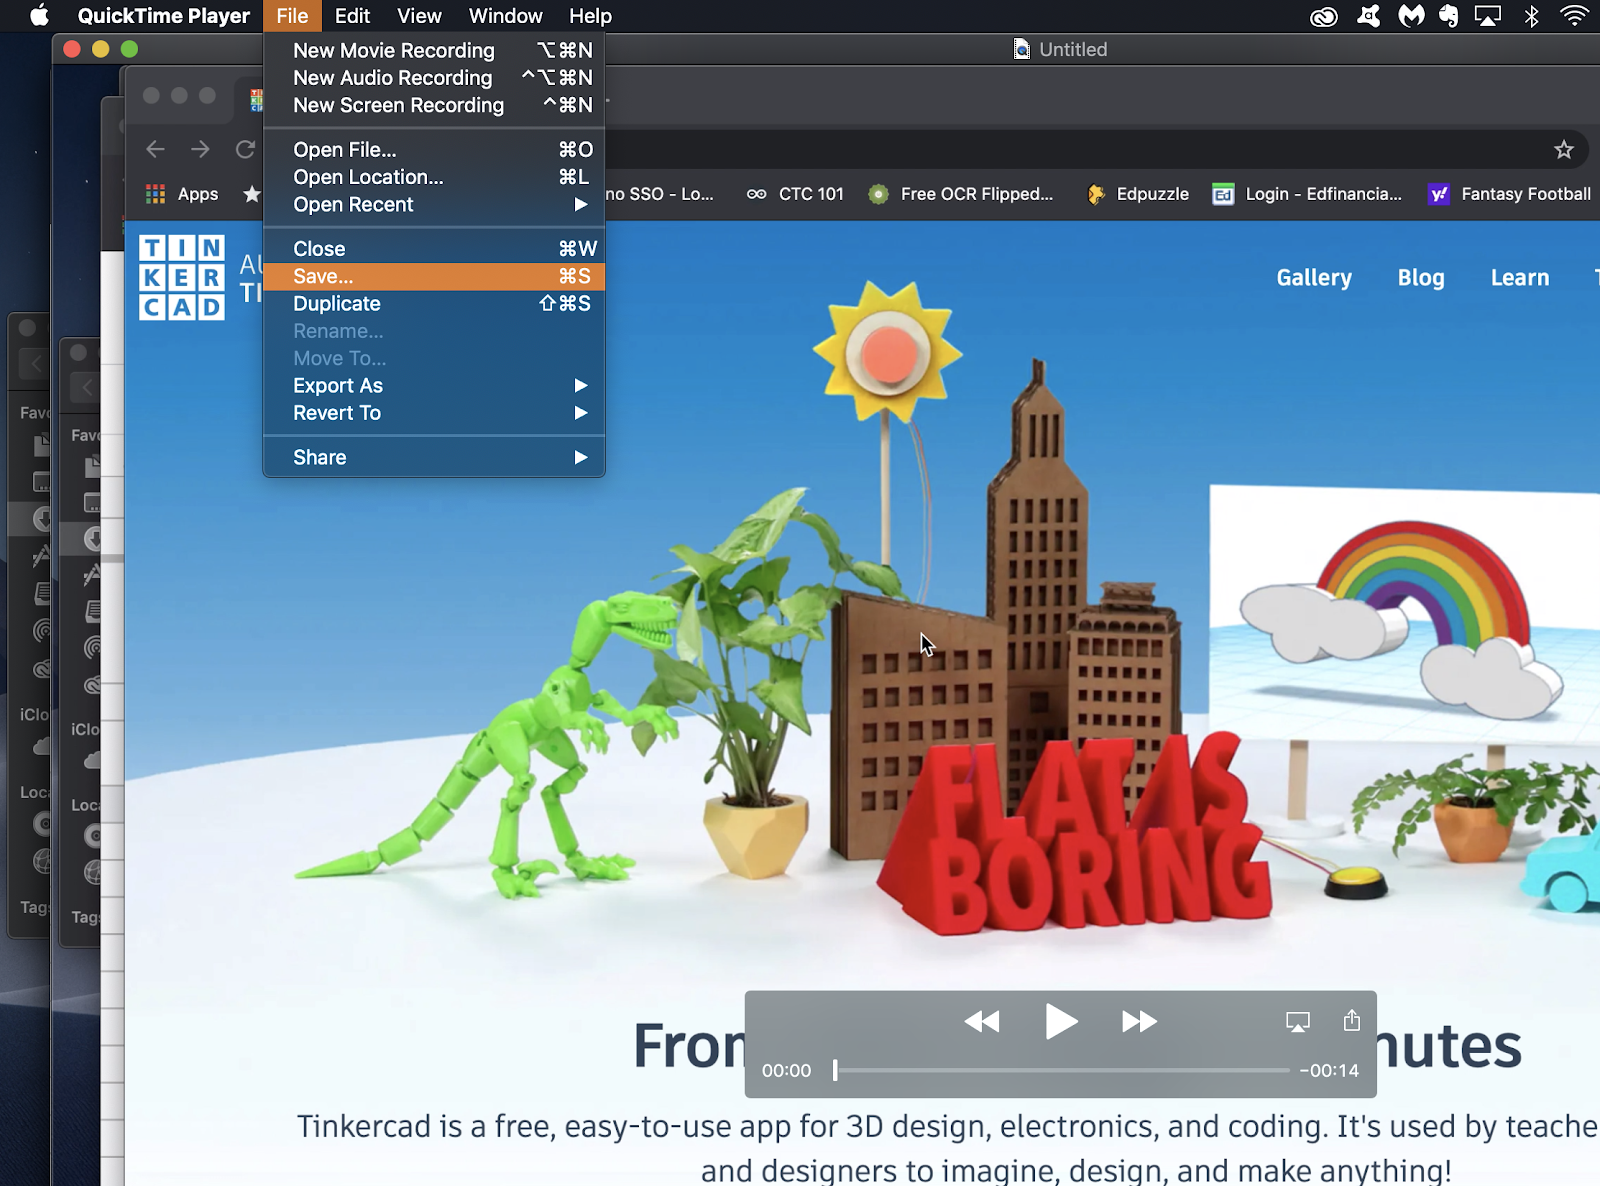The height and width of the screenshot is (1186, 1600).
Task: Expand the Revert To submenu
Action: 434,413
